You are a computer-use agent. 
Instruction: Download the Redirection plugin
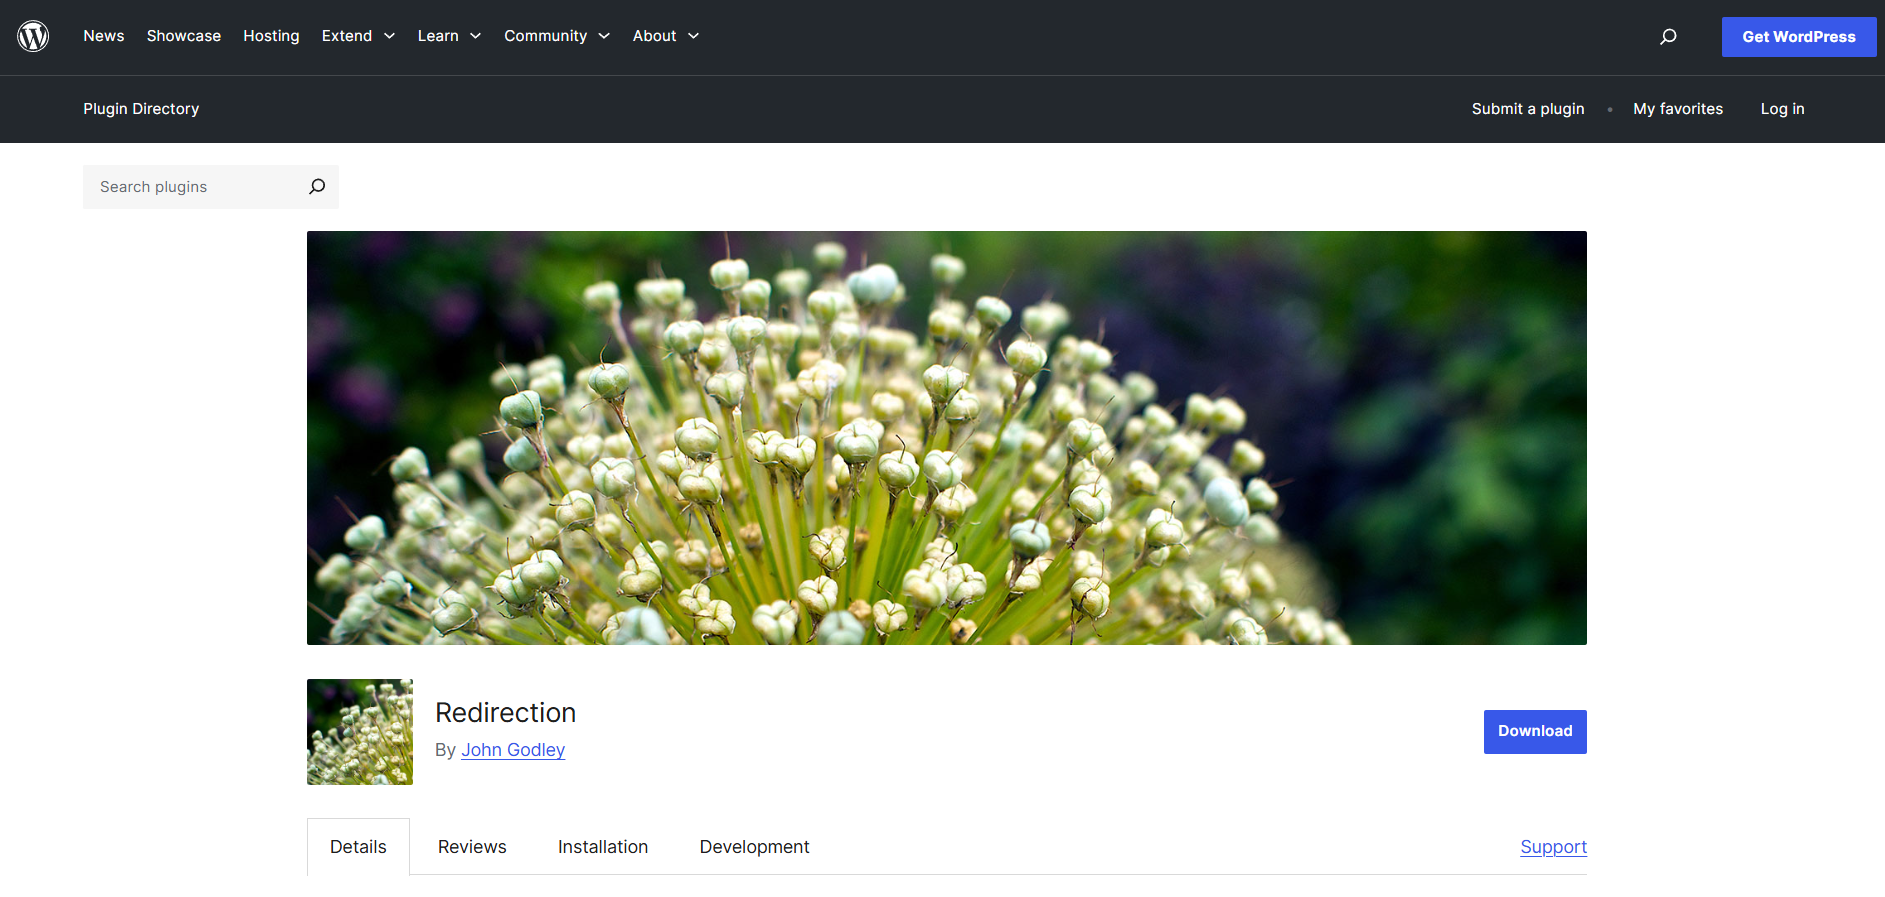[x=1534, y=732]
